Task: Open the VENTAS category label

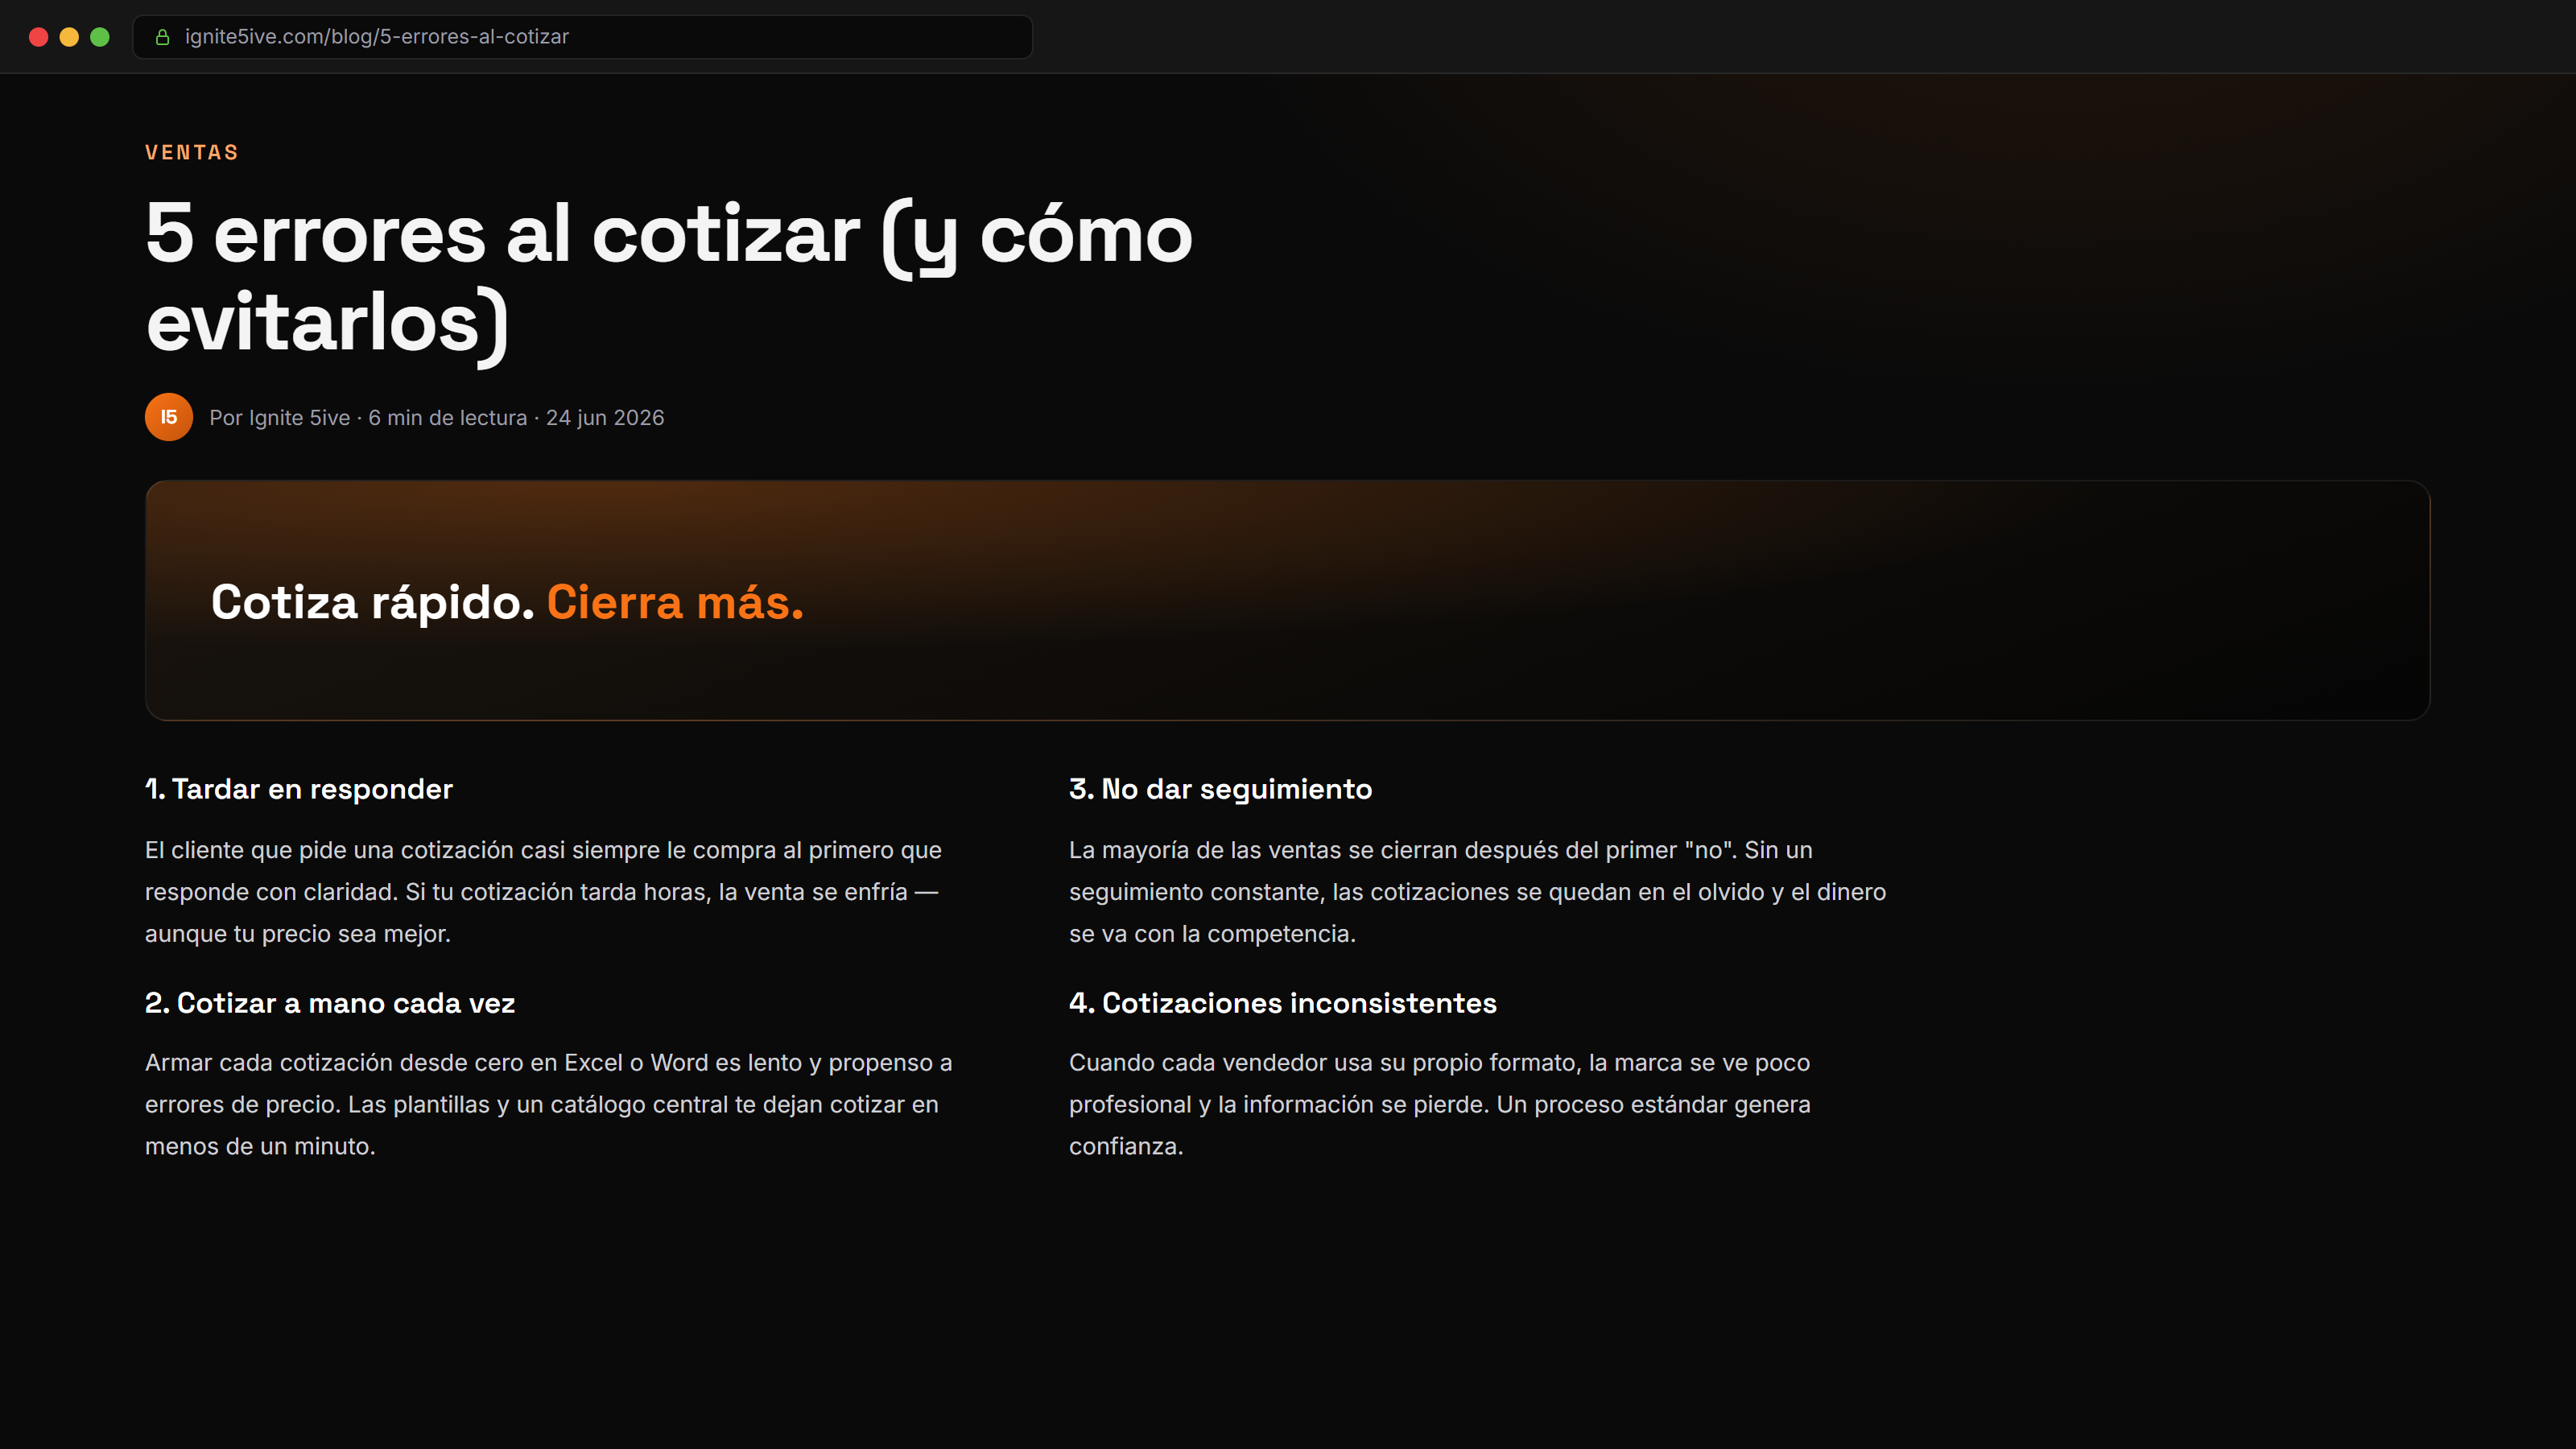Action: pyautogui.click(x=192, y=153)
